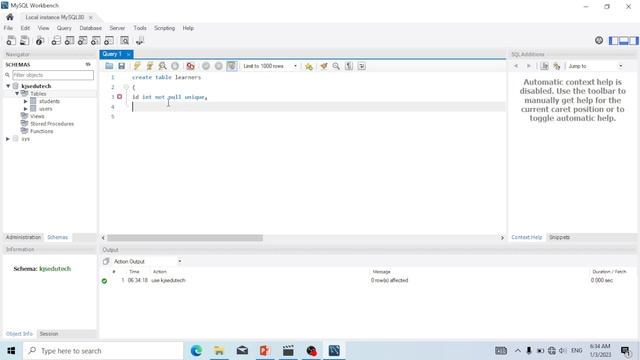Toggle word wrap icon

coord(362,66)
